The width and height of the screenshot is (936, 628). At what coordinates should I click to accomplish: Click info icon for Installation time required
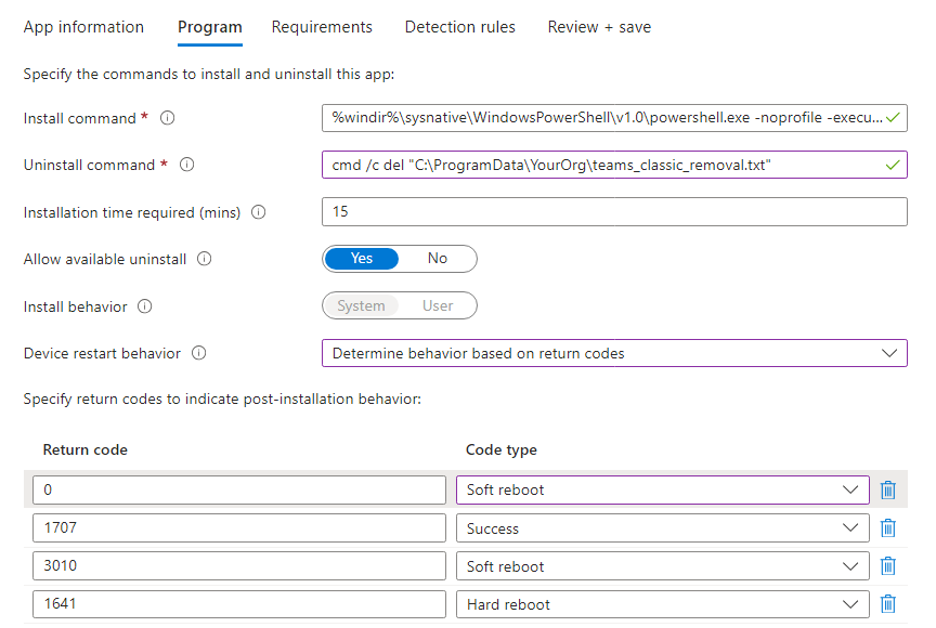click(x=259, y=212)
